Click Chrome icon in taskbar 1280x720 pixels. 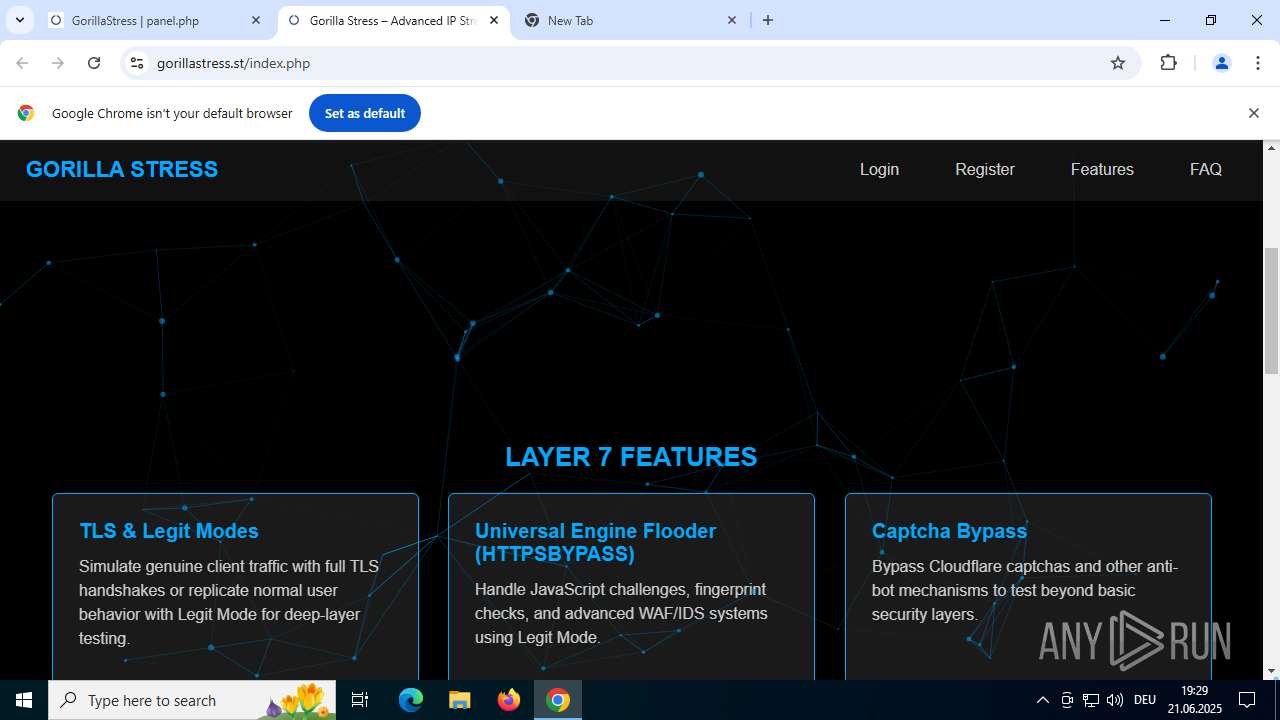tap(558, 700)
